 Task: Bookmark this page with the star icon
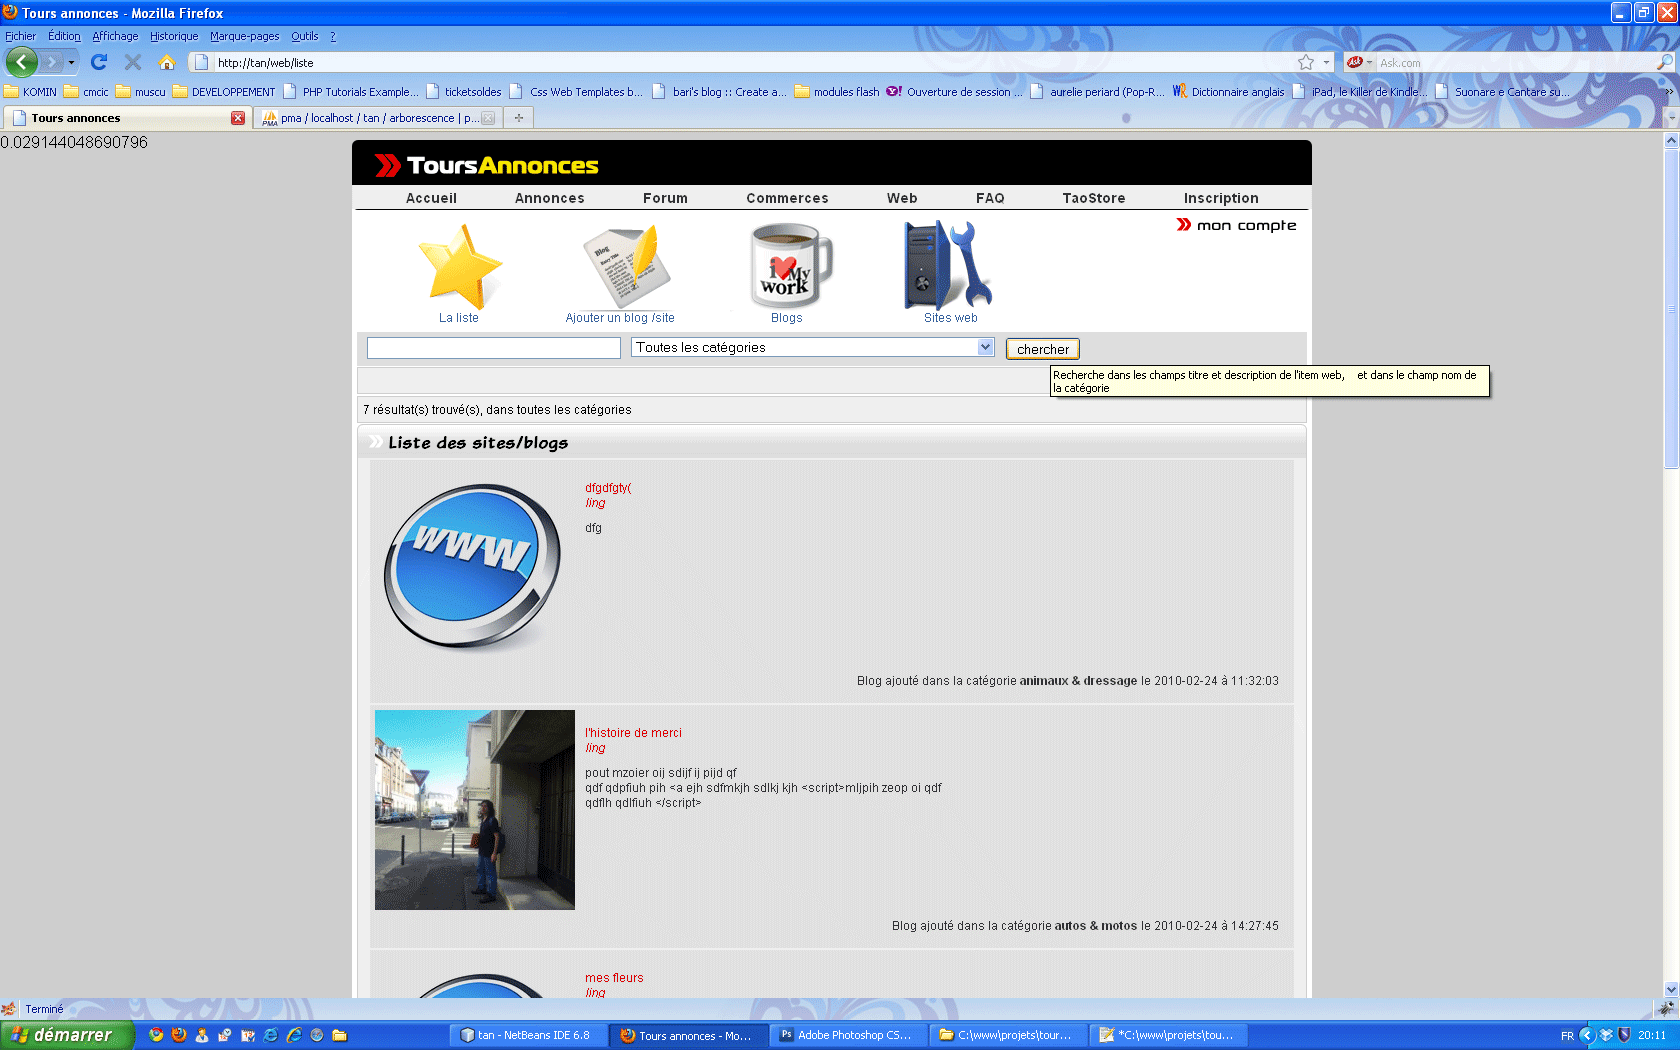[1306, 62]
